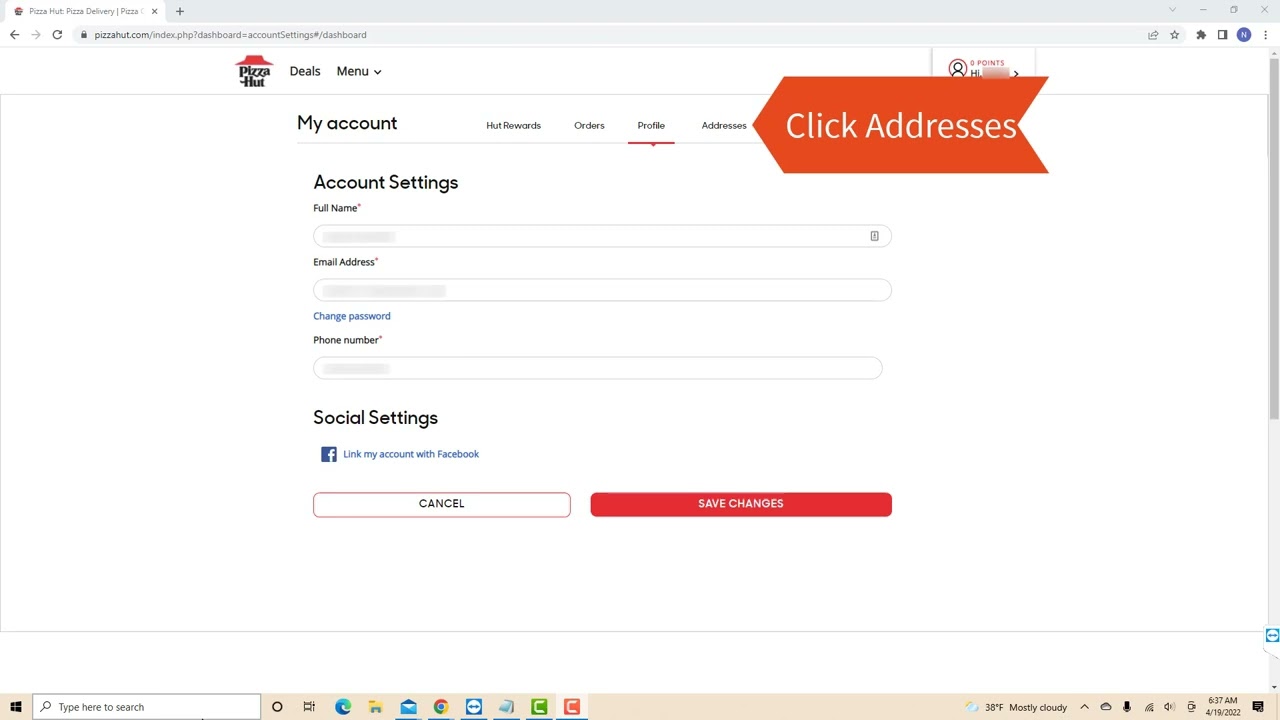Screen dimensions: 1280x720
Task: Switch to the Orders tab
Action: pos(589,125)
